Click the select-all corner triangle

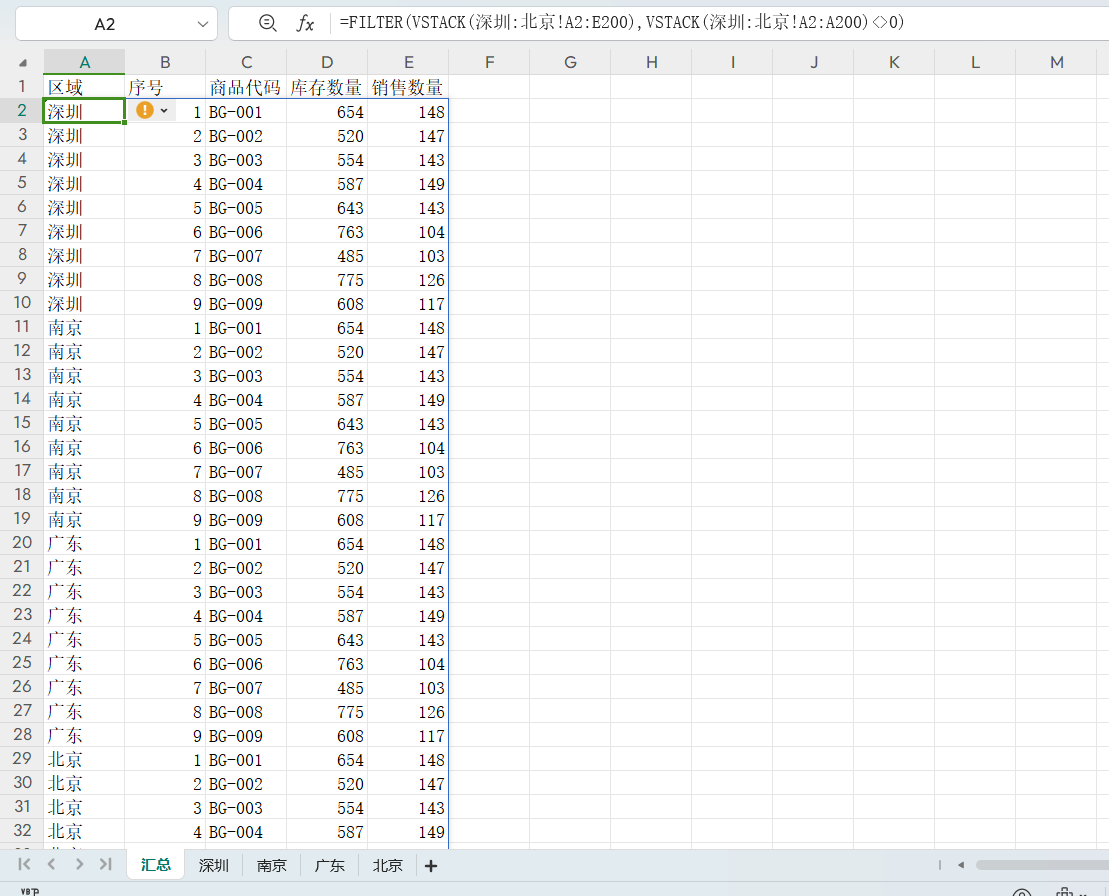tap(23, 63)
